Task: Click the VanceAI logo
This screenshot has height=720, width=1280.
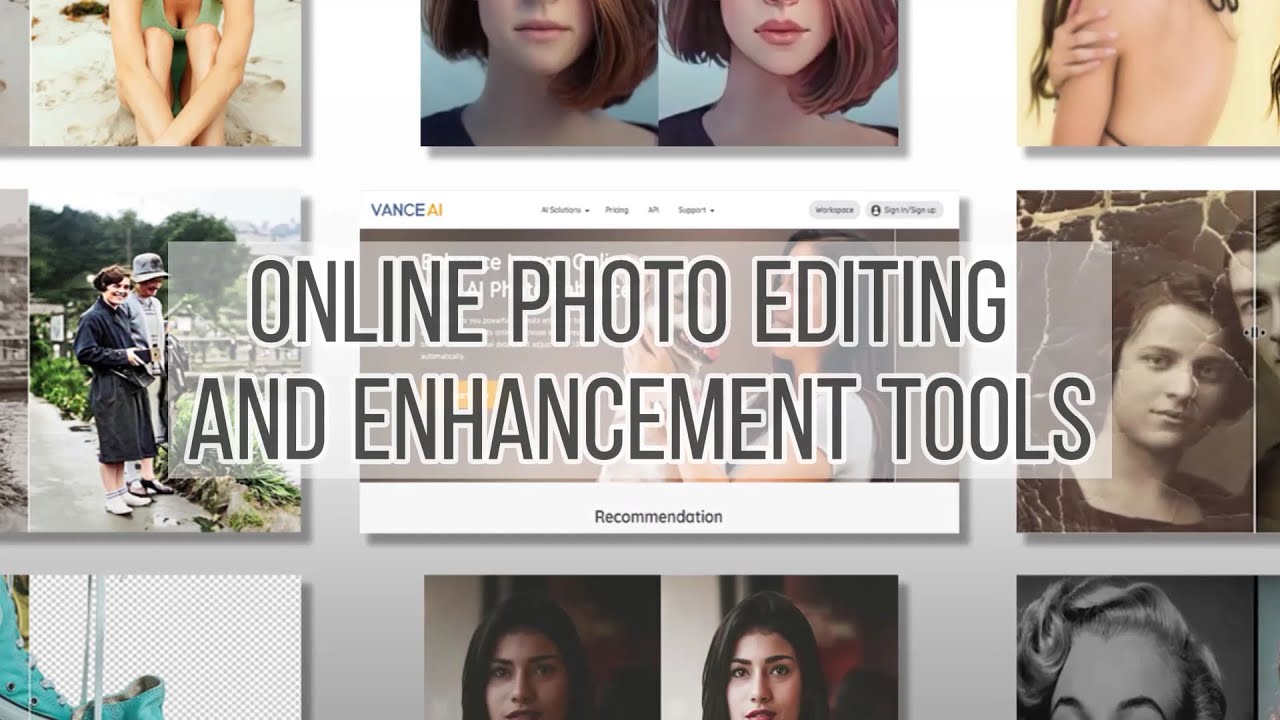Action: (x=406, y=210)
